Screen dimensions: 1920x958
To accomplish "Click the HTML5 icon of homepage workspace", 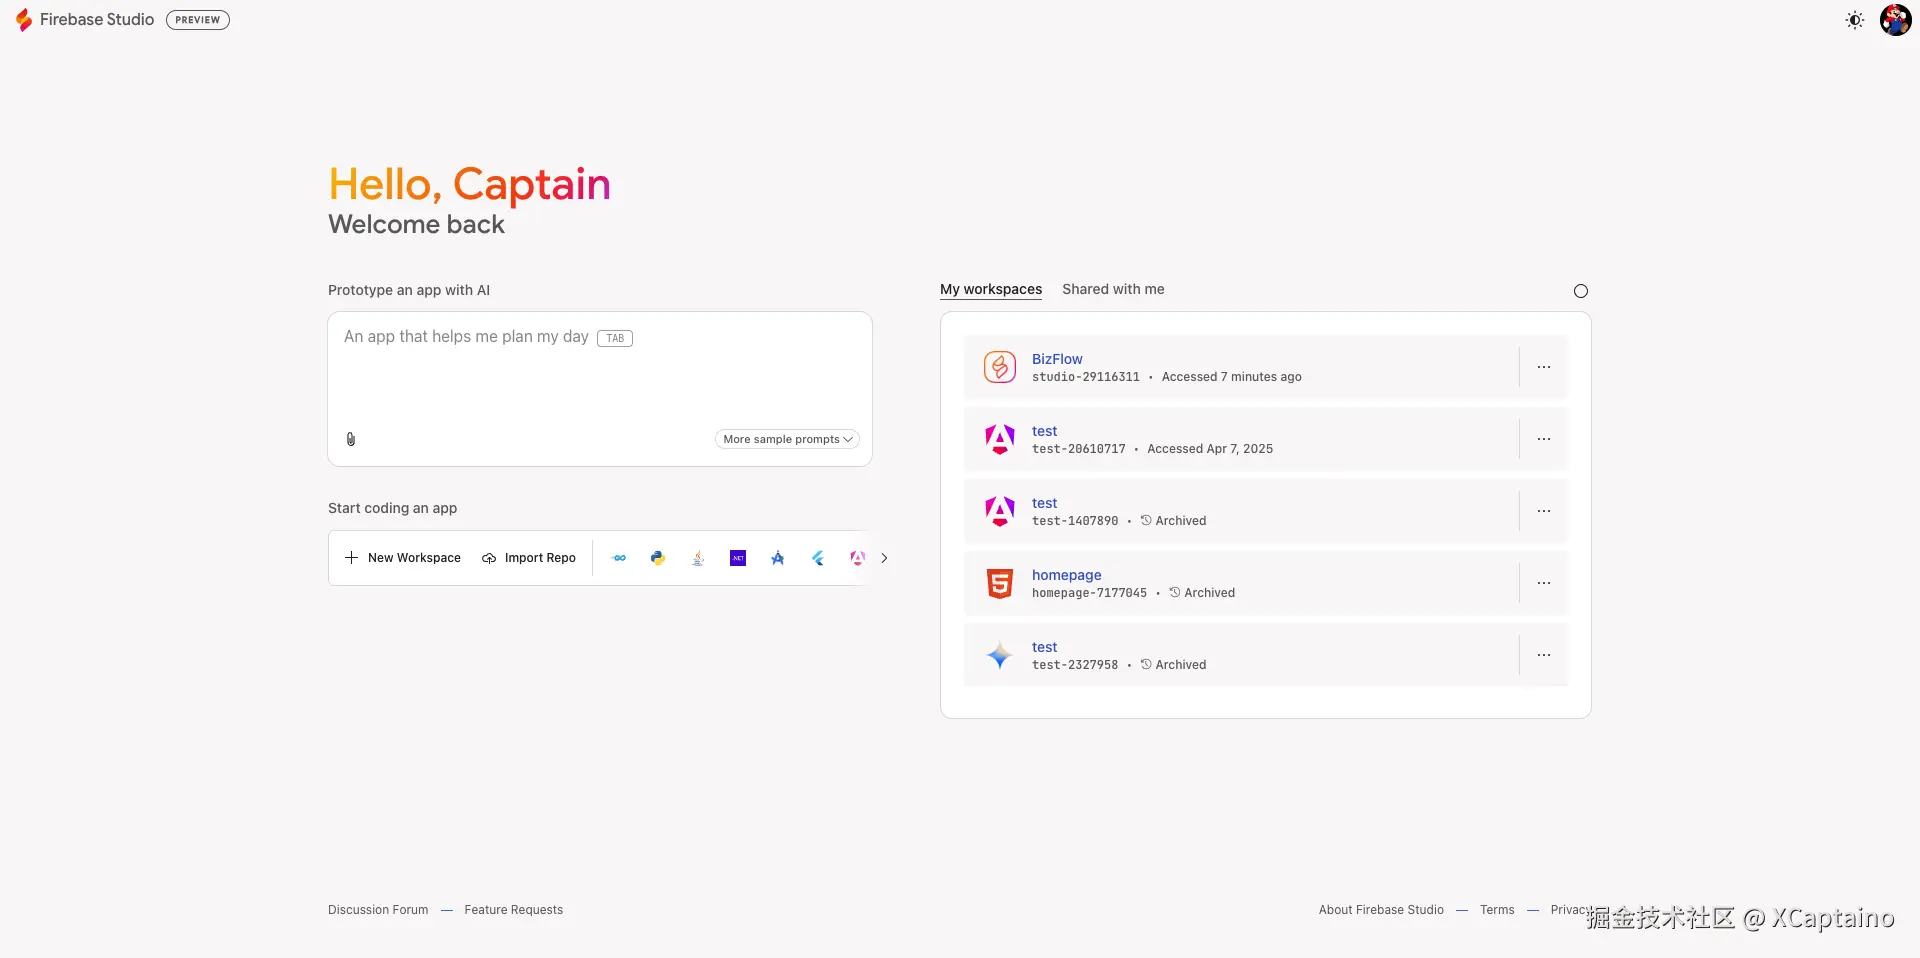I will (x=1000, y=583).
